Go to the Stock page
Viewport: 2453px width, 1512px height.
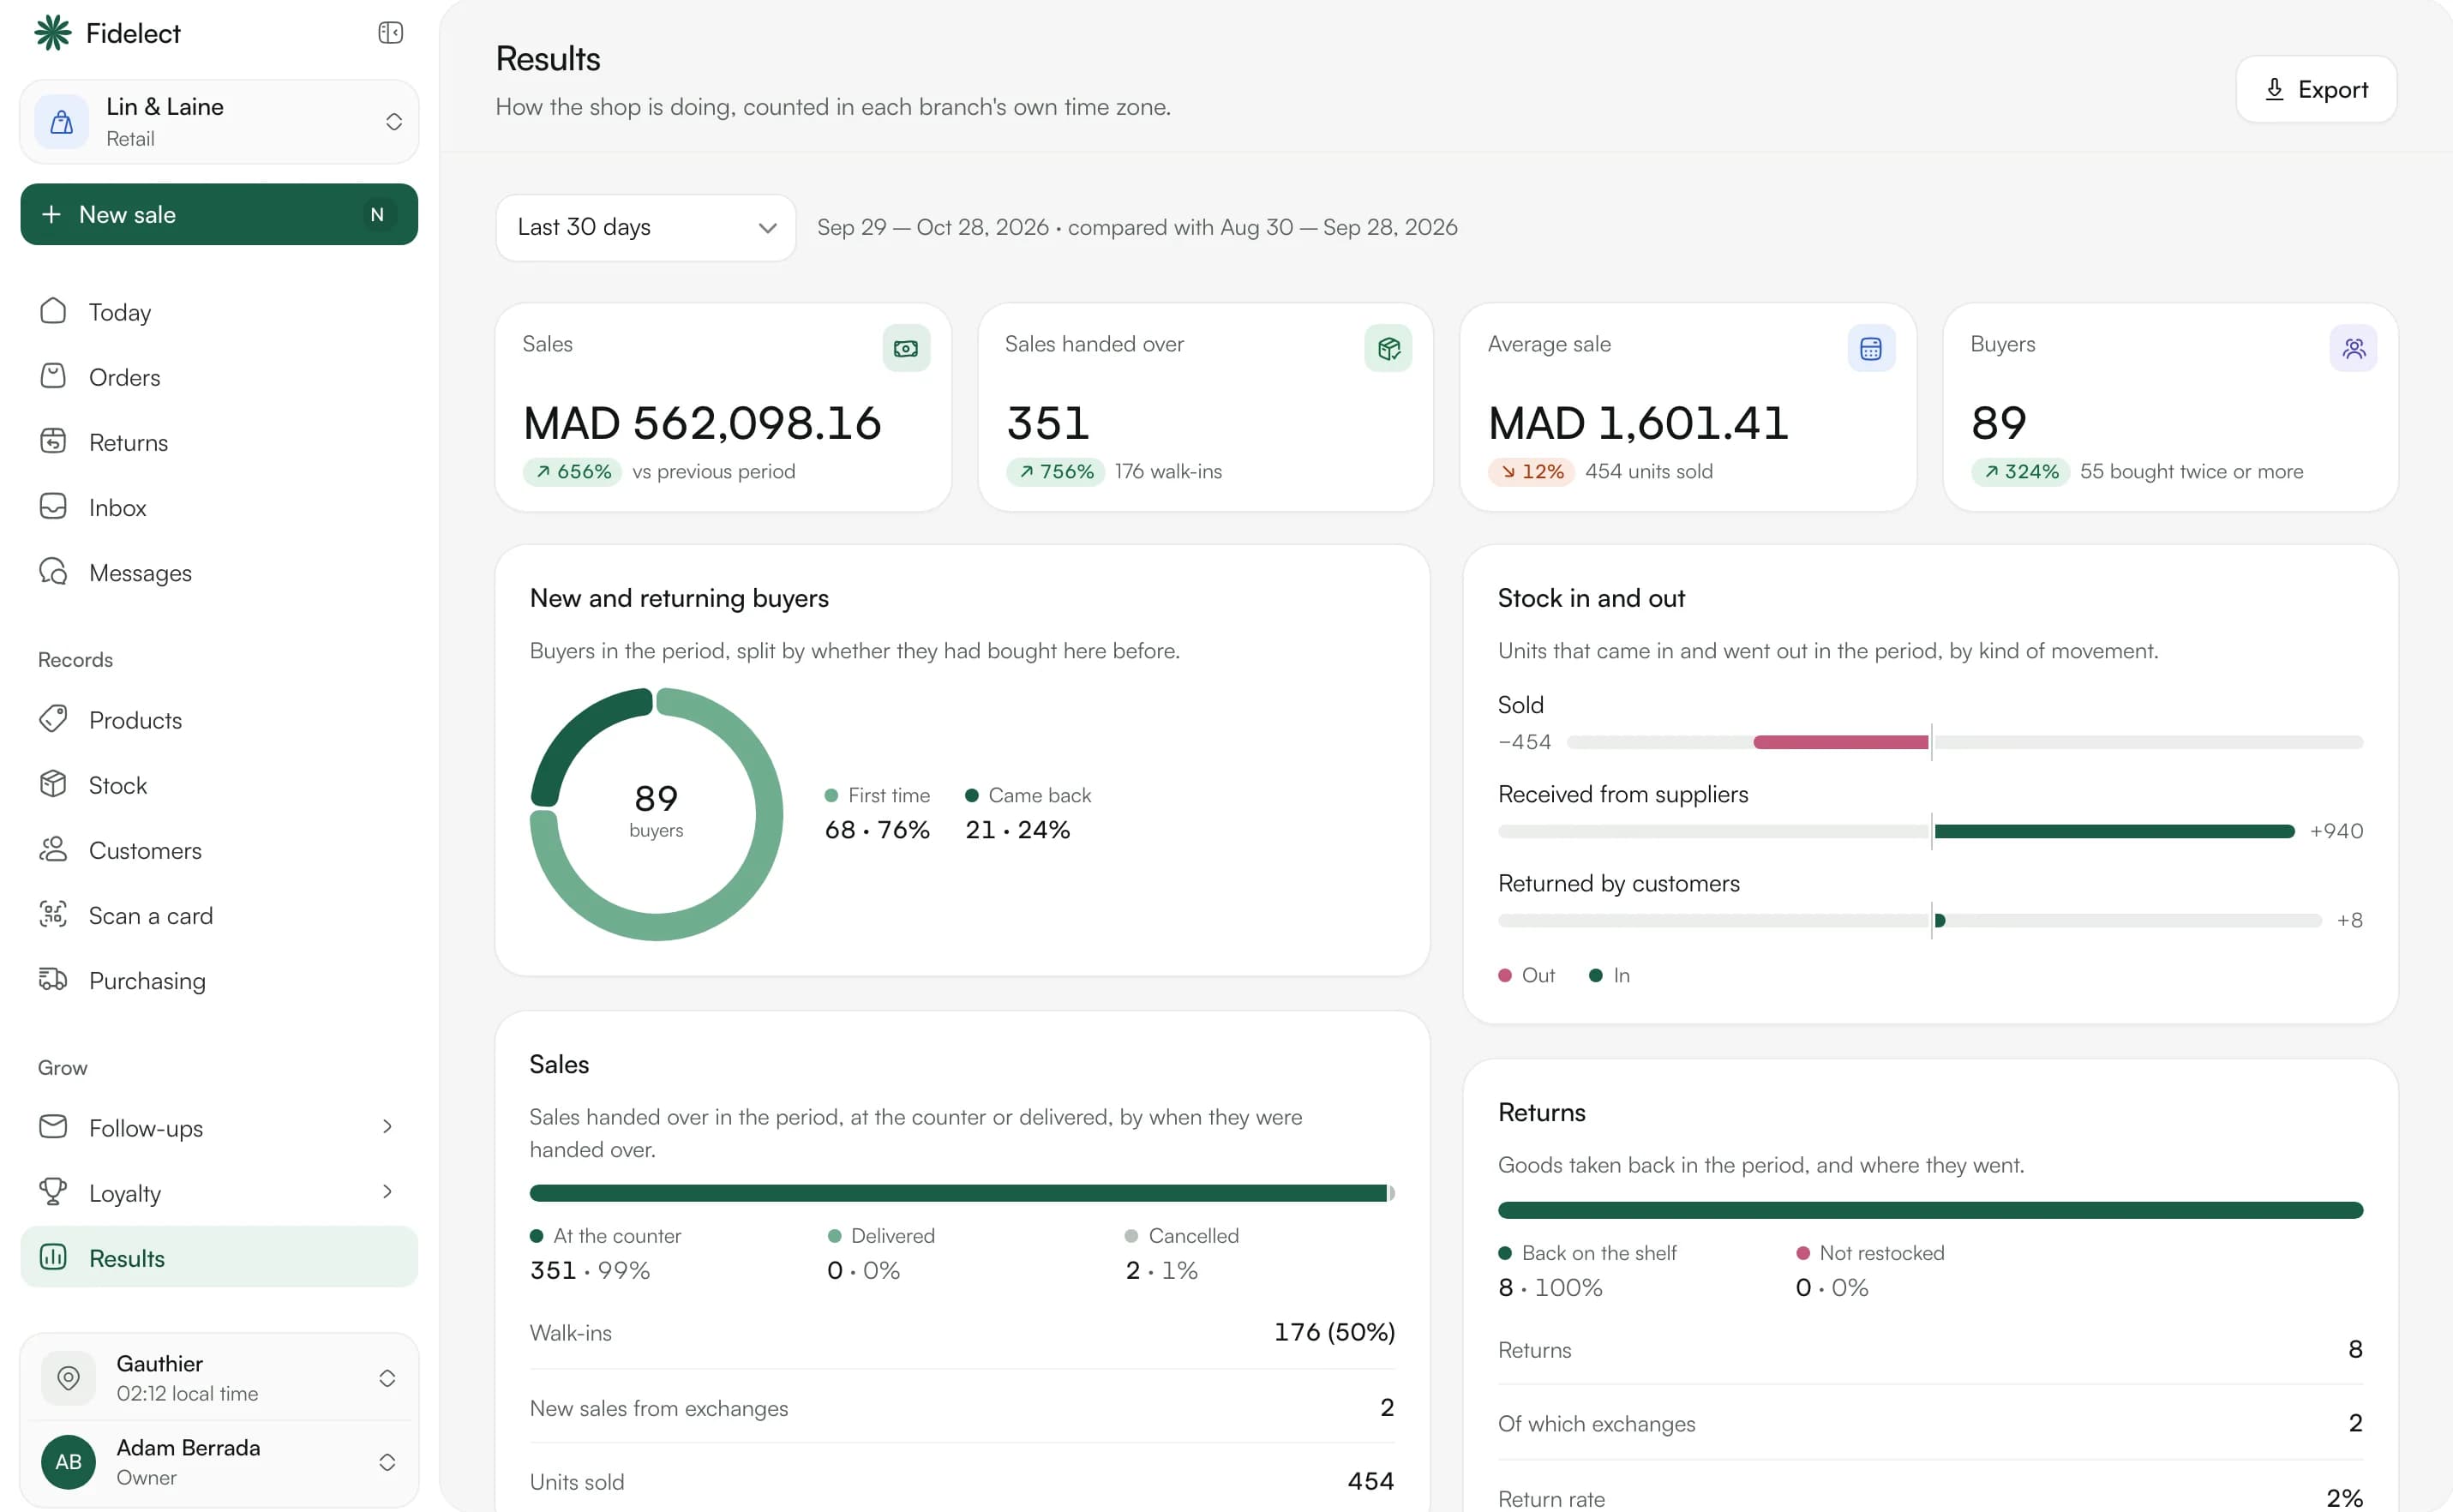[219, 785]
